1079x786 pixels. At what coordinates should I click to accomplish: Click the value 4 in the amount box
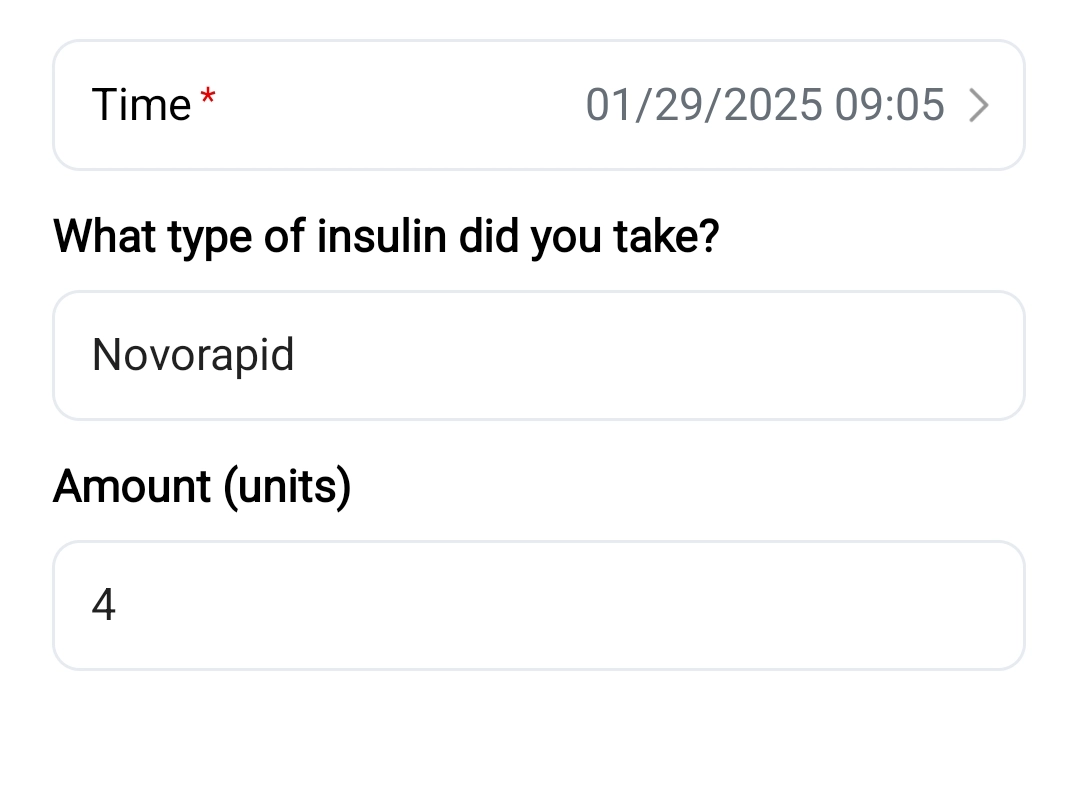coord(104,605)
